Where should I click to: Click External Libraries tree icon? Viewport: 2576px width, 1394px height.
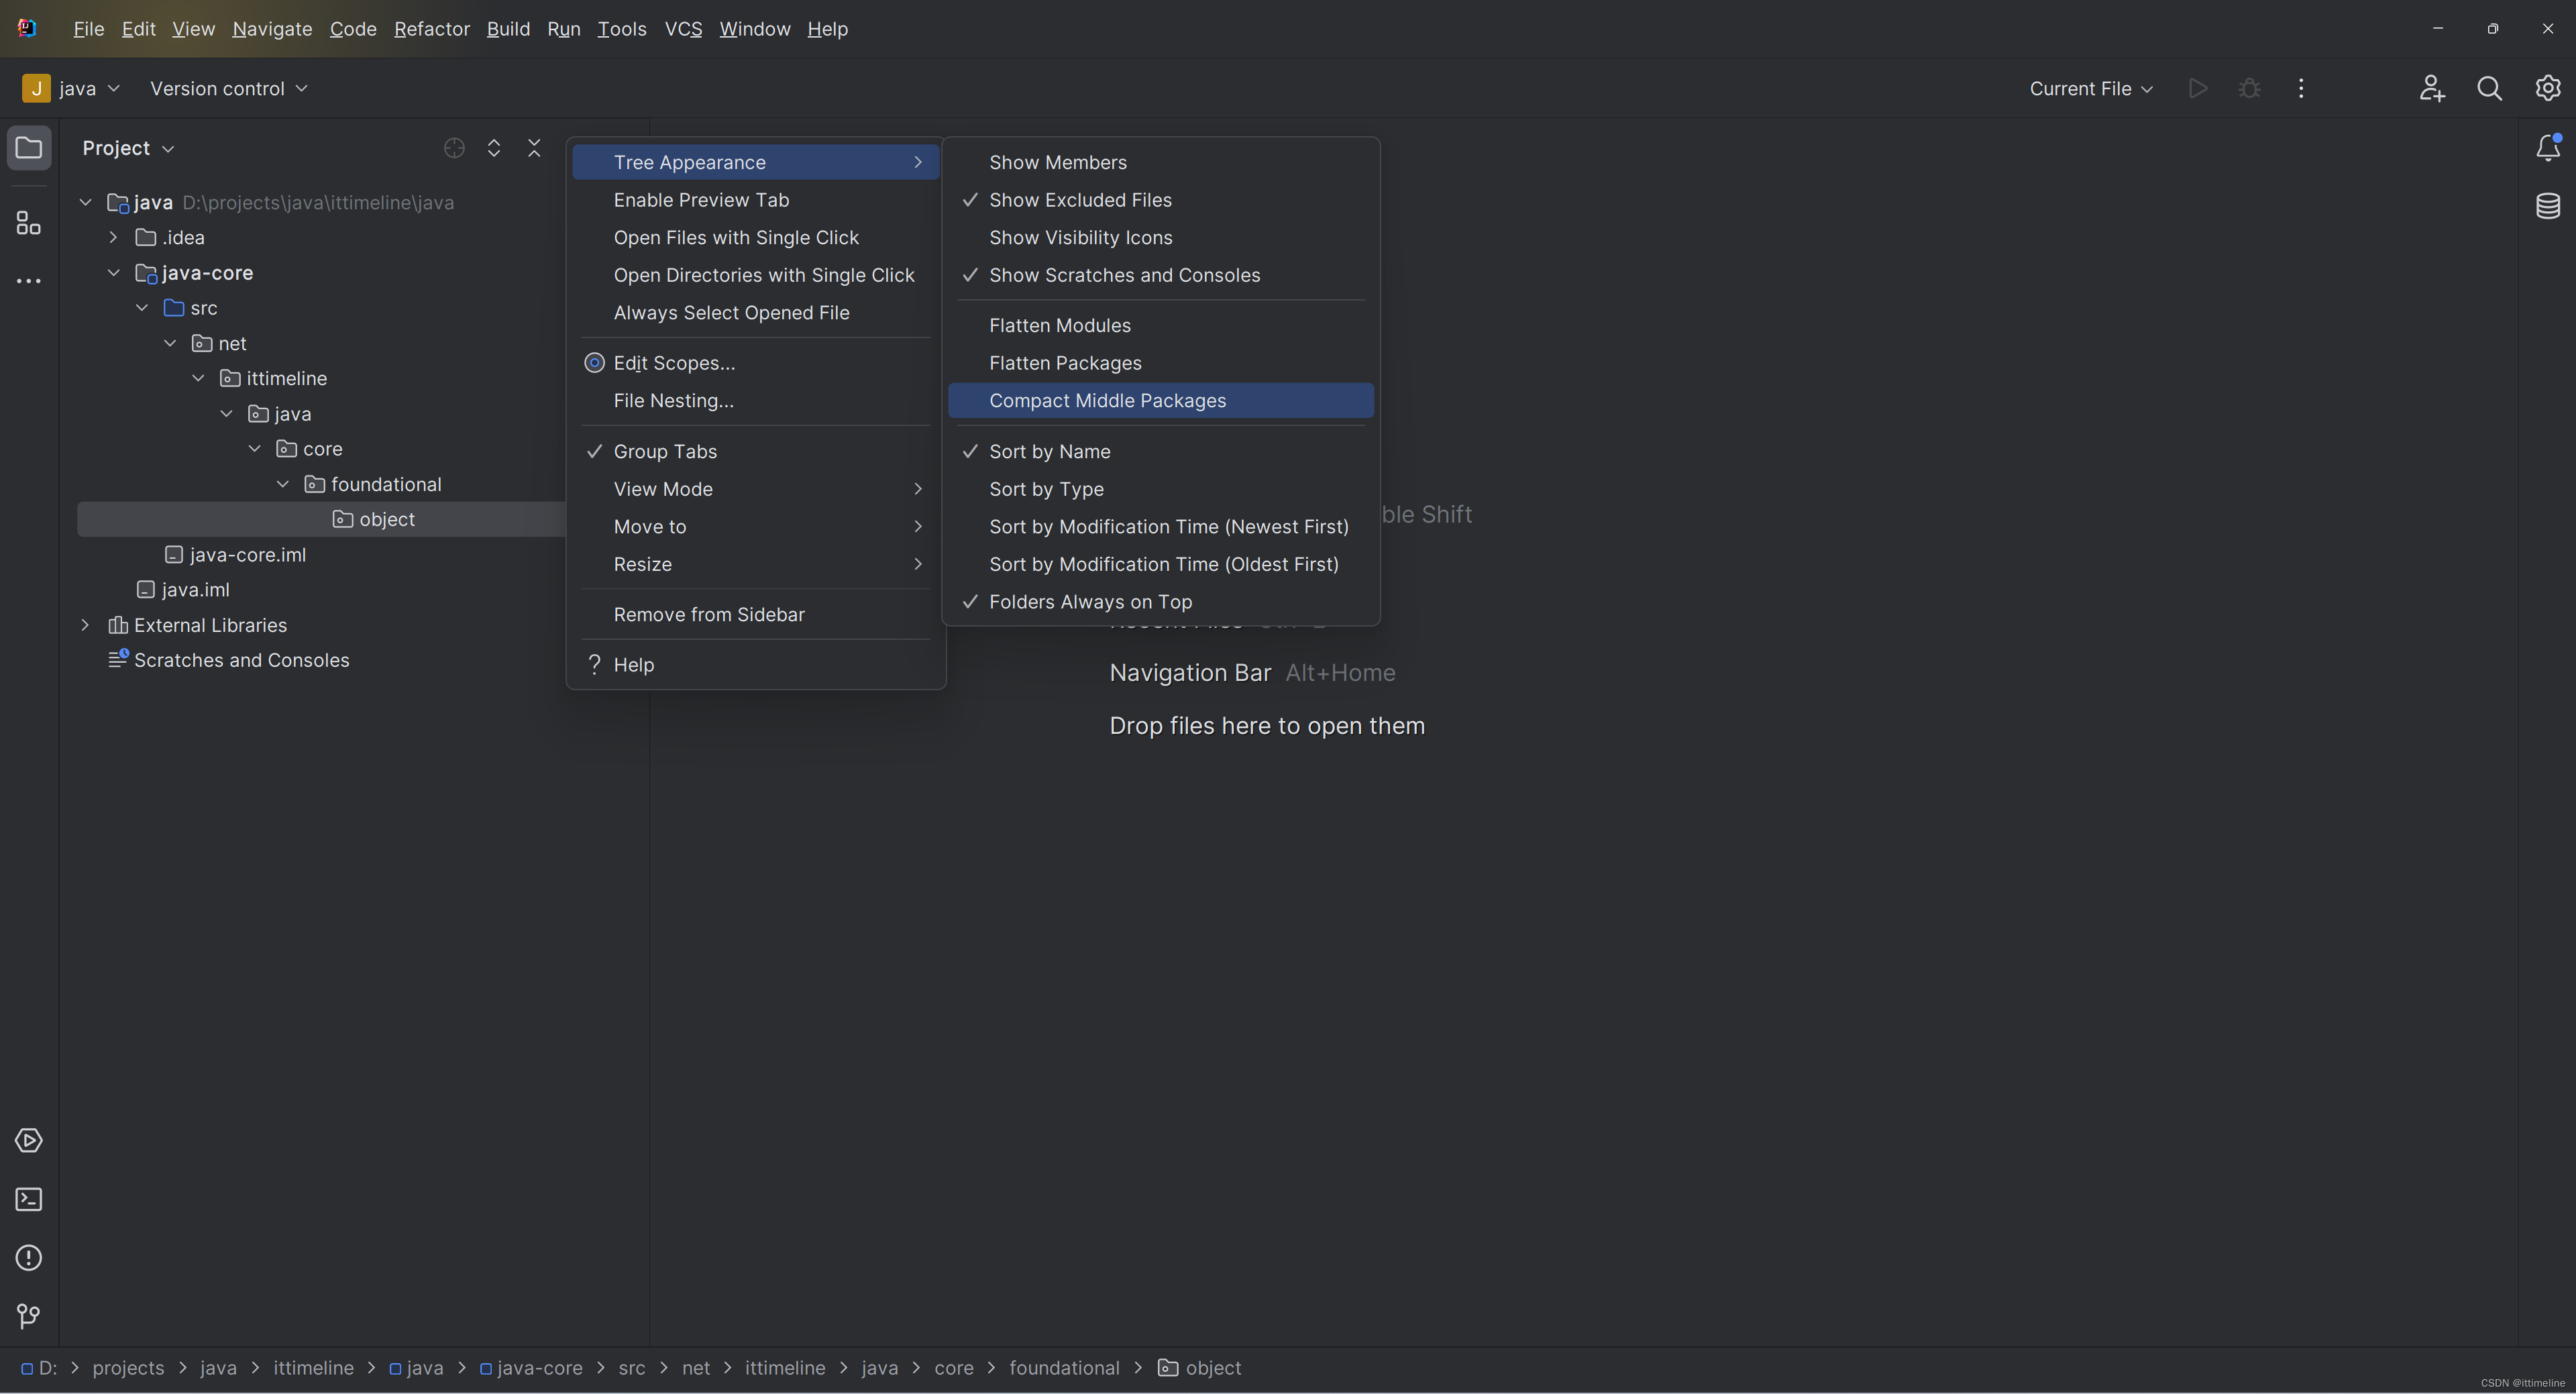118,625
